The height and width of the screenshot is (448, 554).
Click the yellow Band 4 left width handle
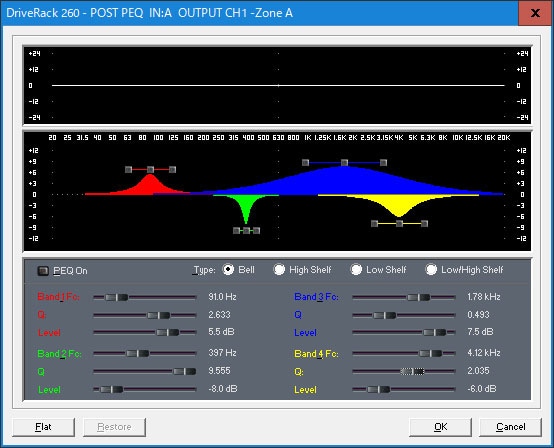click(x=375, y=223)
